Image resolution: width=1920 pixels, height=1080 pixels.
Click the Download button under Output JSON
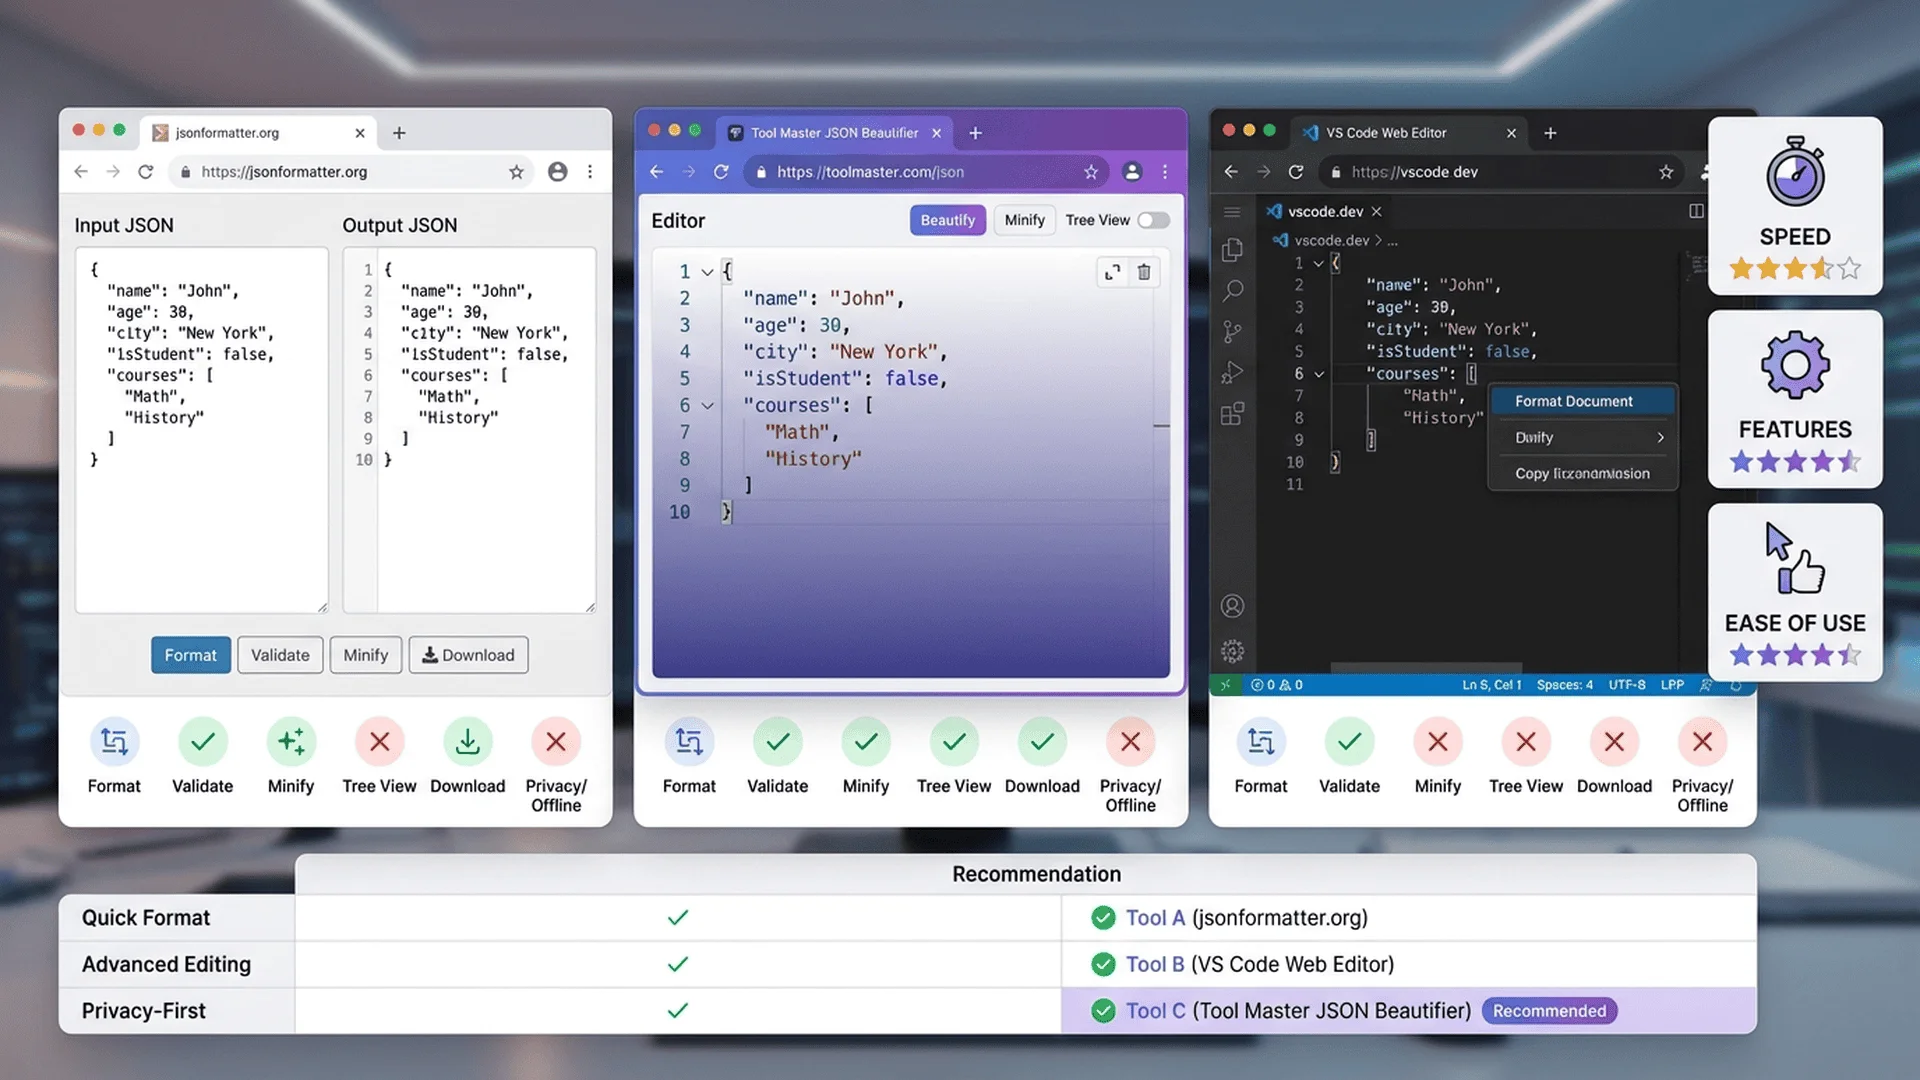pyautogui.click(x=468, y=655)
